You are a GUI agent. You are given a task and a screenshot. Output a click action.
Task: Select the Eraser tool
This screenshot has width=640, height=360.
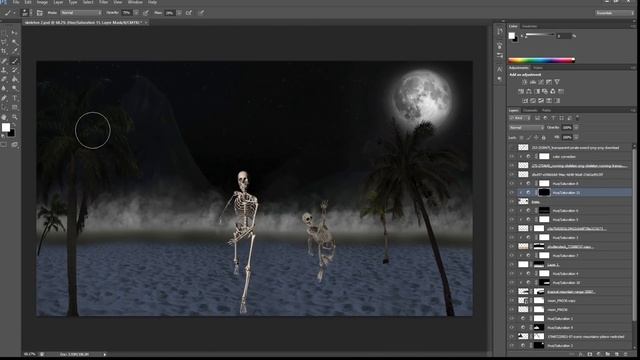[4, 79]
